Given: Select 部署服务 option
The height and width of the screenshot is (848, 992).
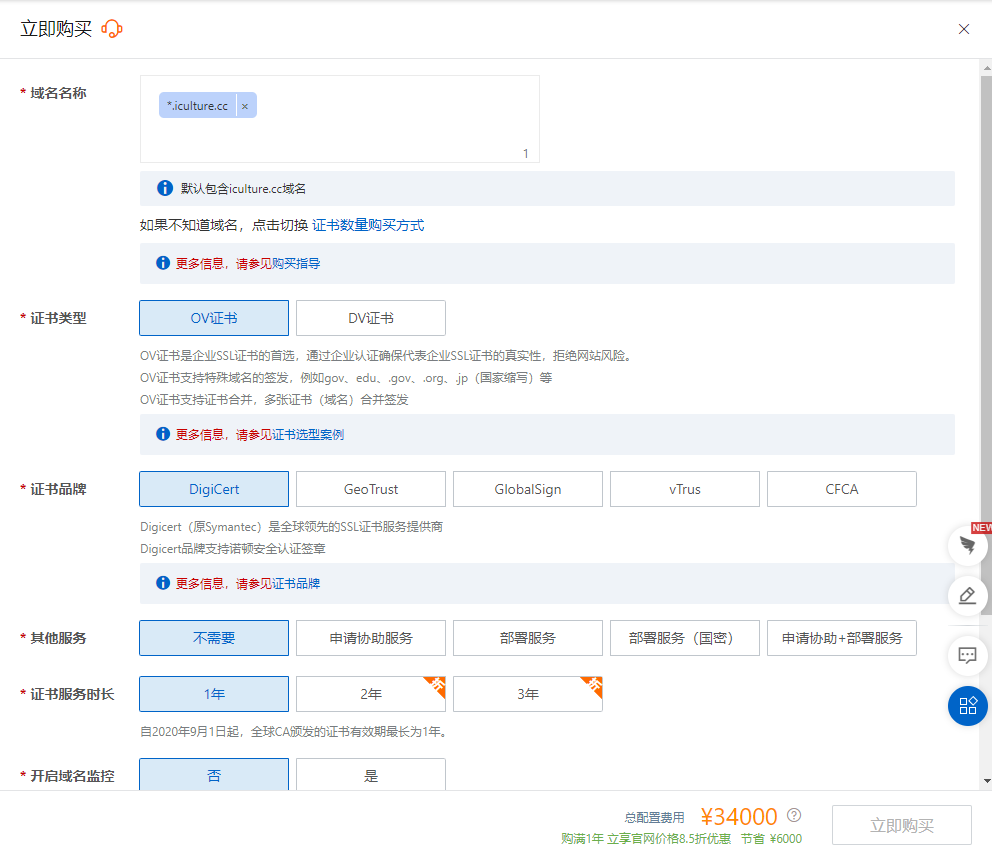Looking at the screenshot, I should (x=528, y=638).
